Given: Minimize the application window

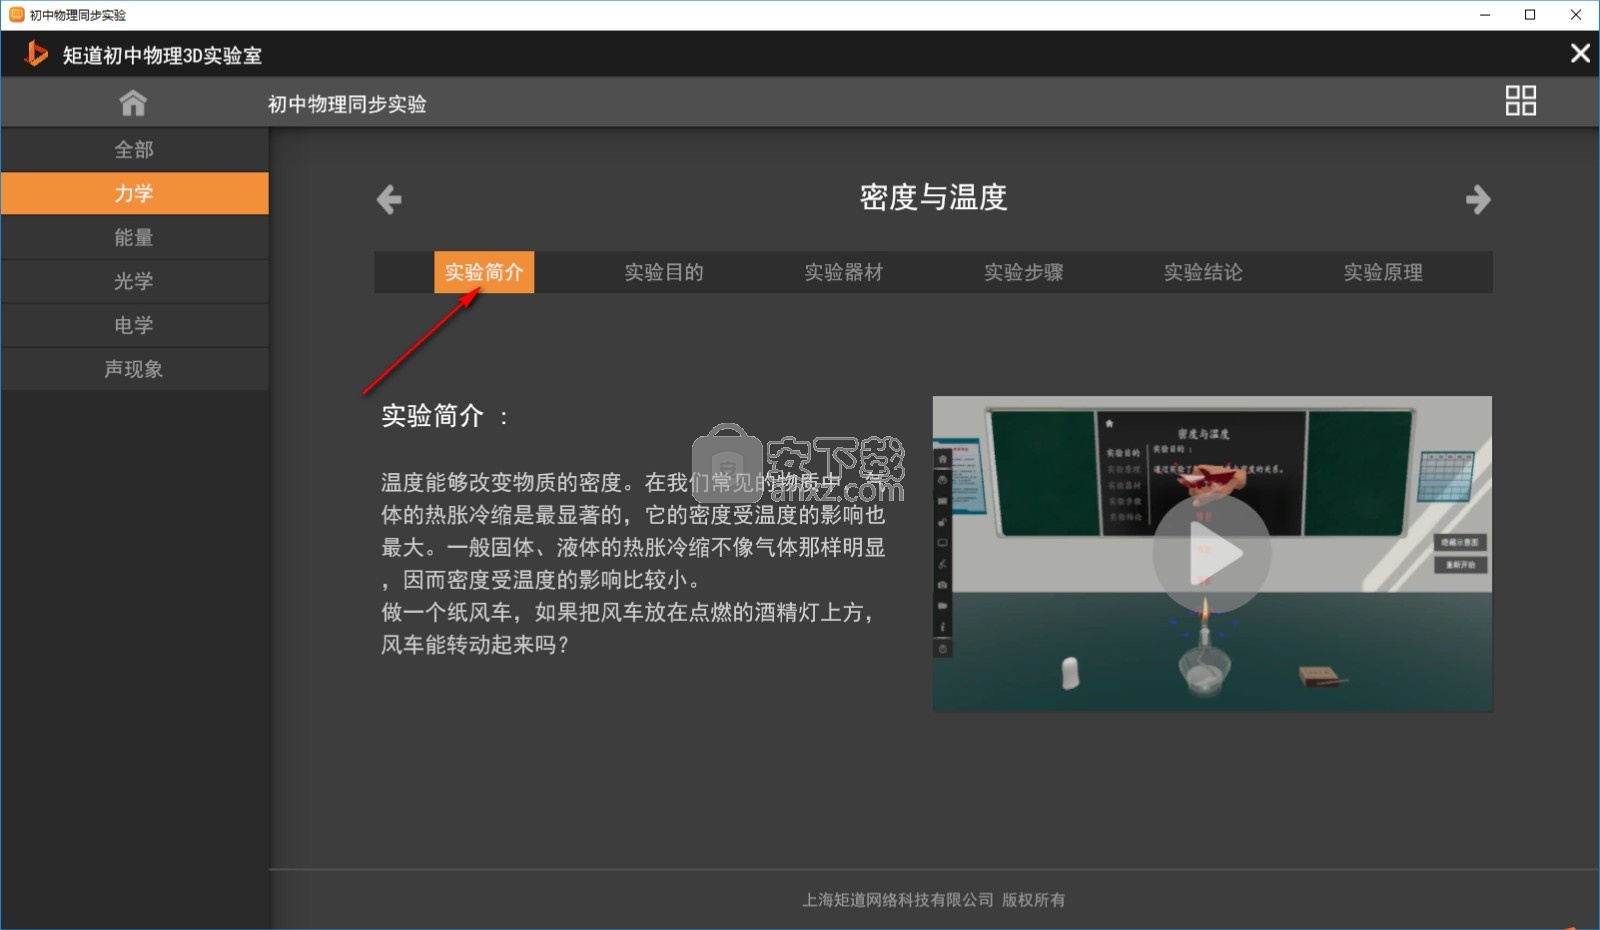Looking at the screenshot, I should [x=1485, y=15].
